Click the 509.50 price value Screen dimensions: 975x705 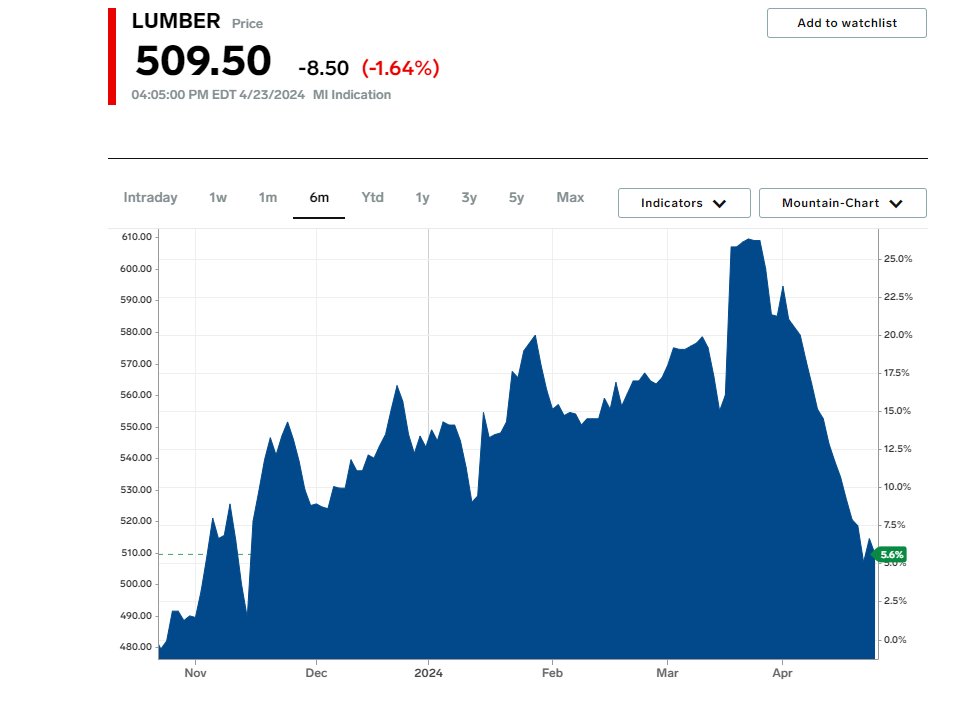point(203,62)
